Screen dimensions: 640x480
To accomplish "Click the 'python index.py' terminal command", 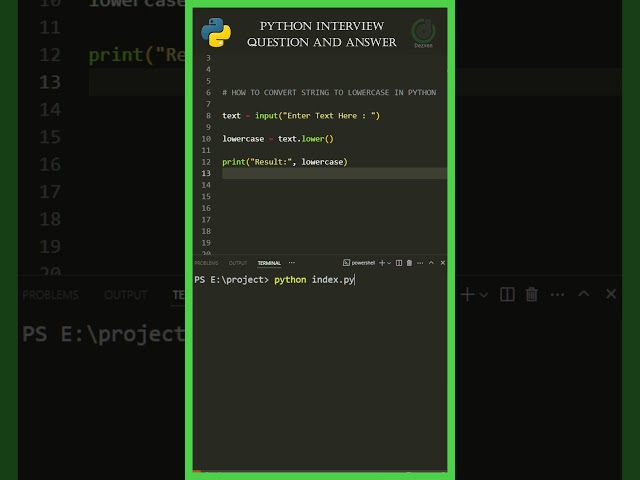I will [x=314, y=280].
